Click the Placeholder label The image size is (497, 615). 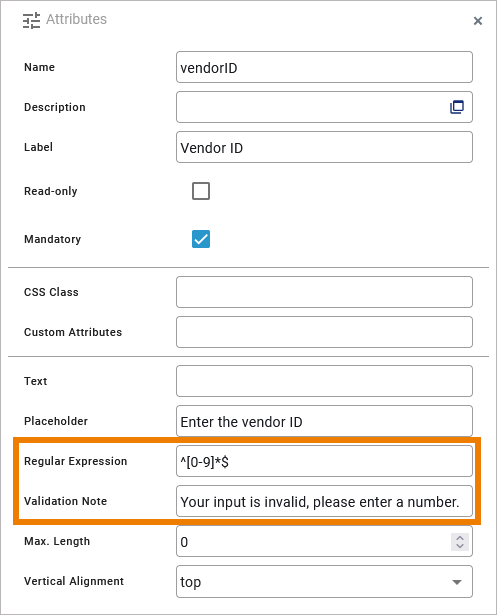pos(56,421)
